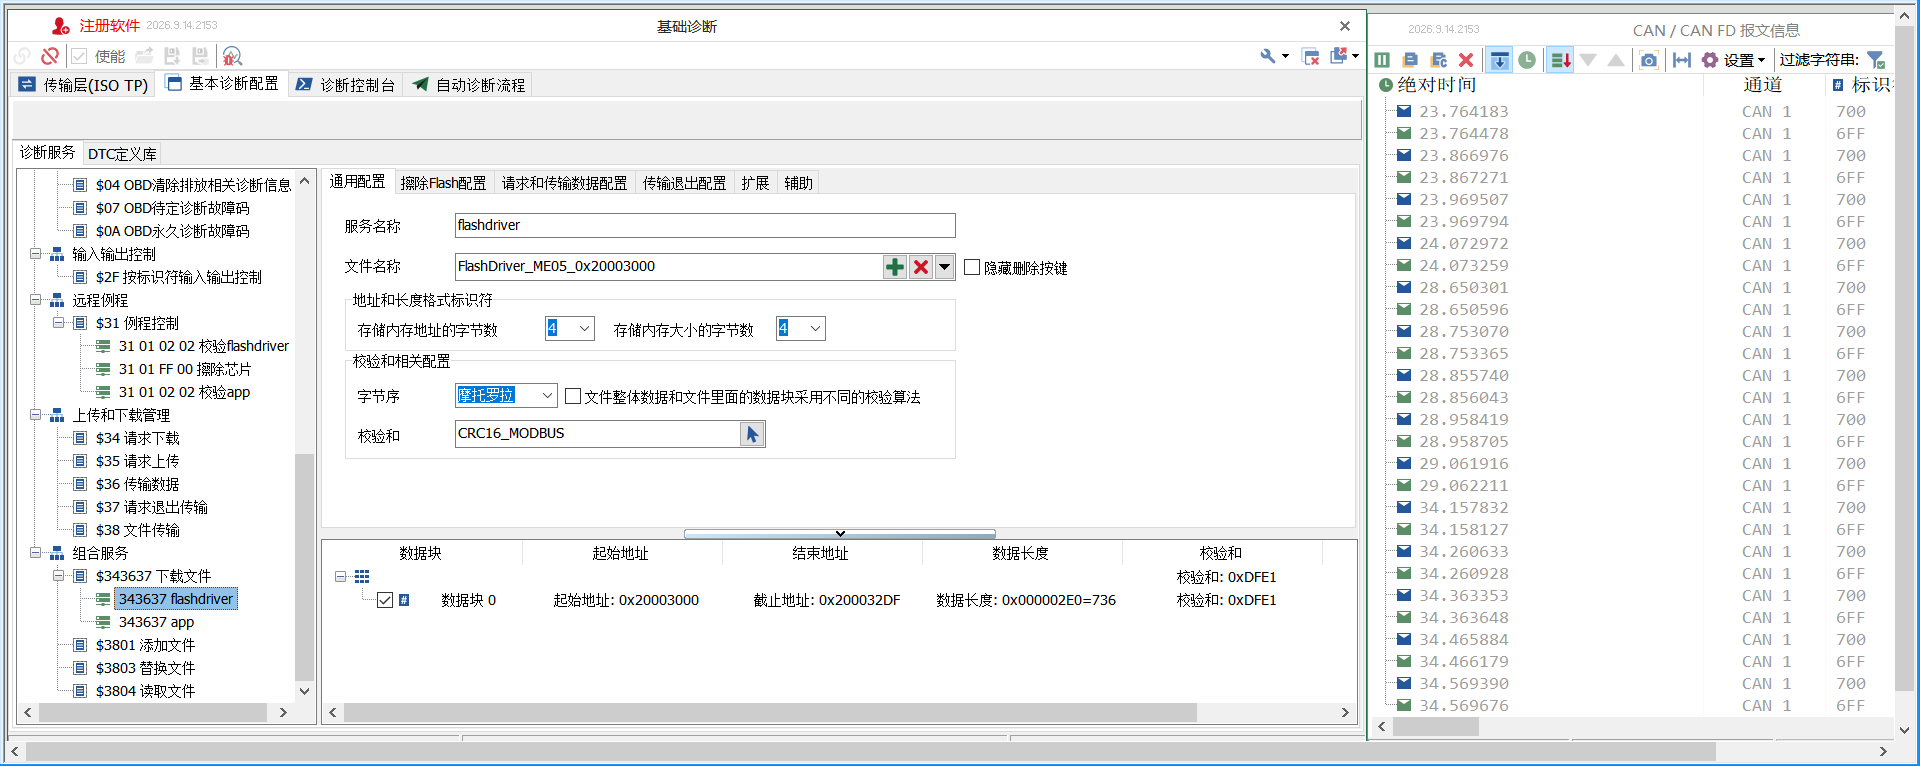Open the 设置 settings dropdown
Image resolution: width=1920 pixels, height=766 pixels.
(x=1733, y=60)
